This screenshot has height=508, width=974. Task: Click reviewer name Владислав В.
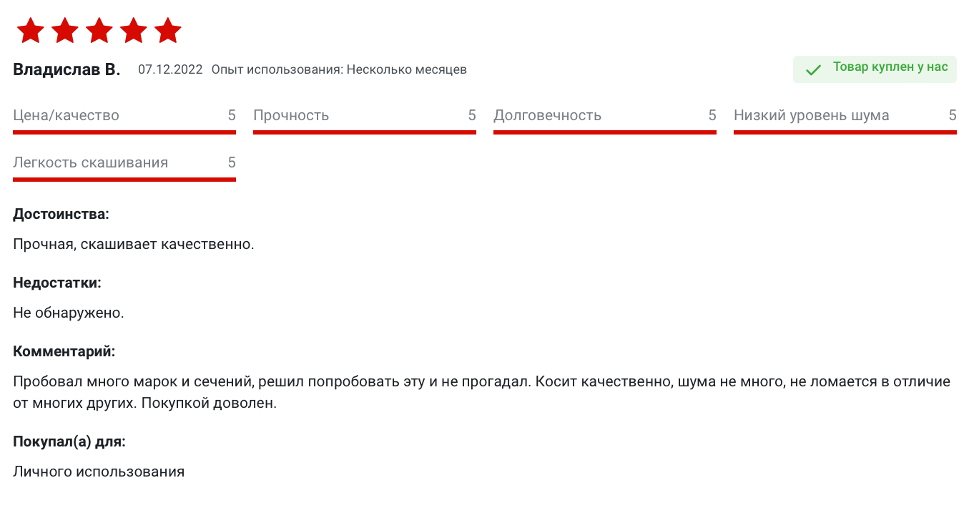click(x=66, y=69)
